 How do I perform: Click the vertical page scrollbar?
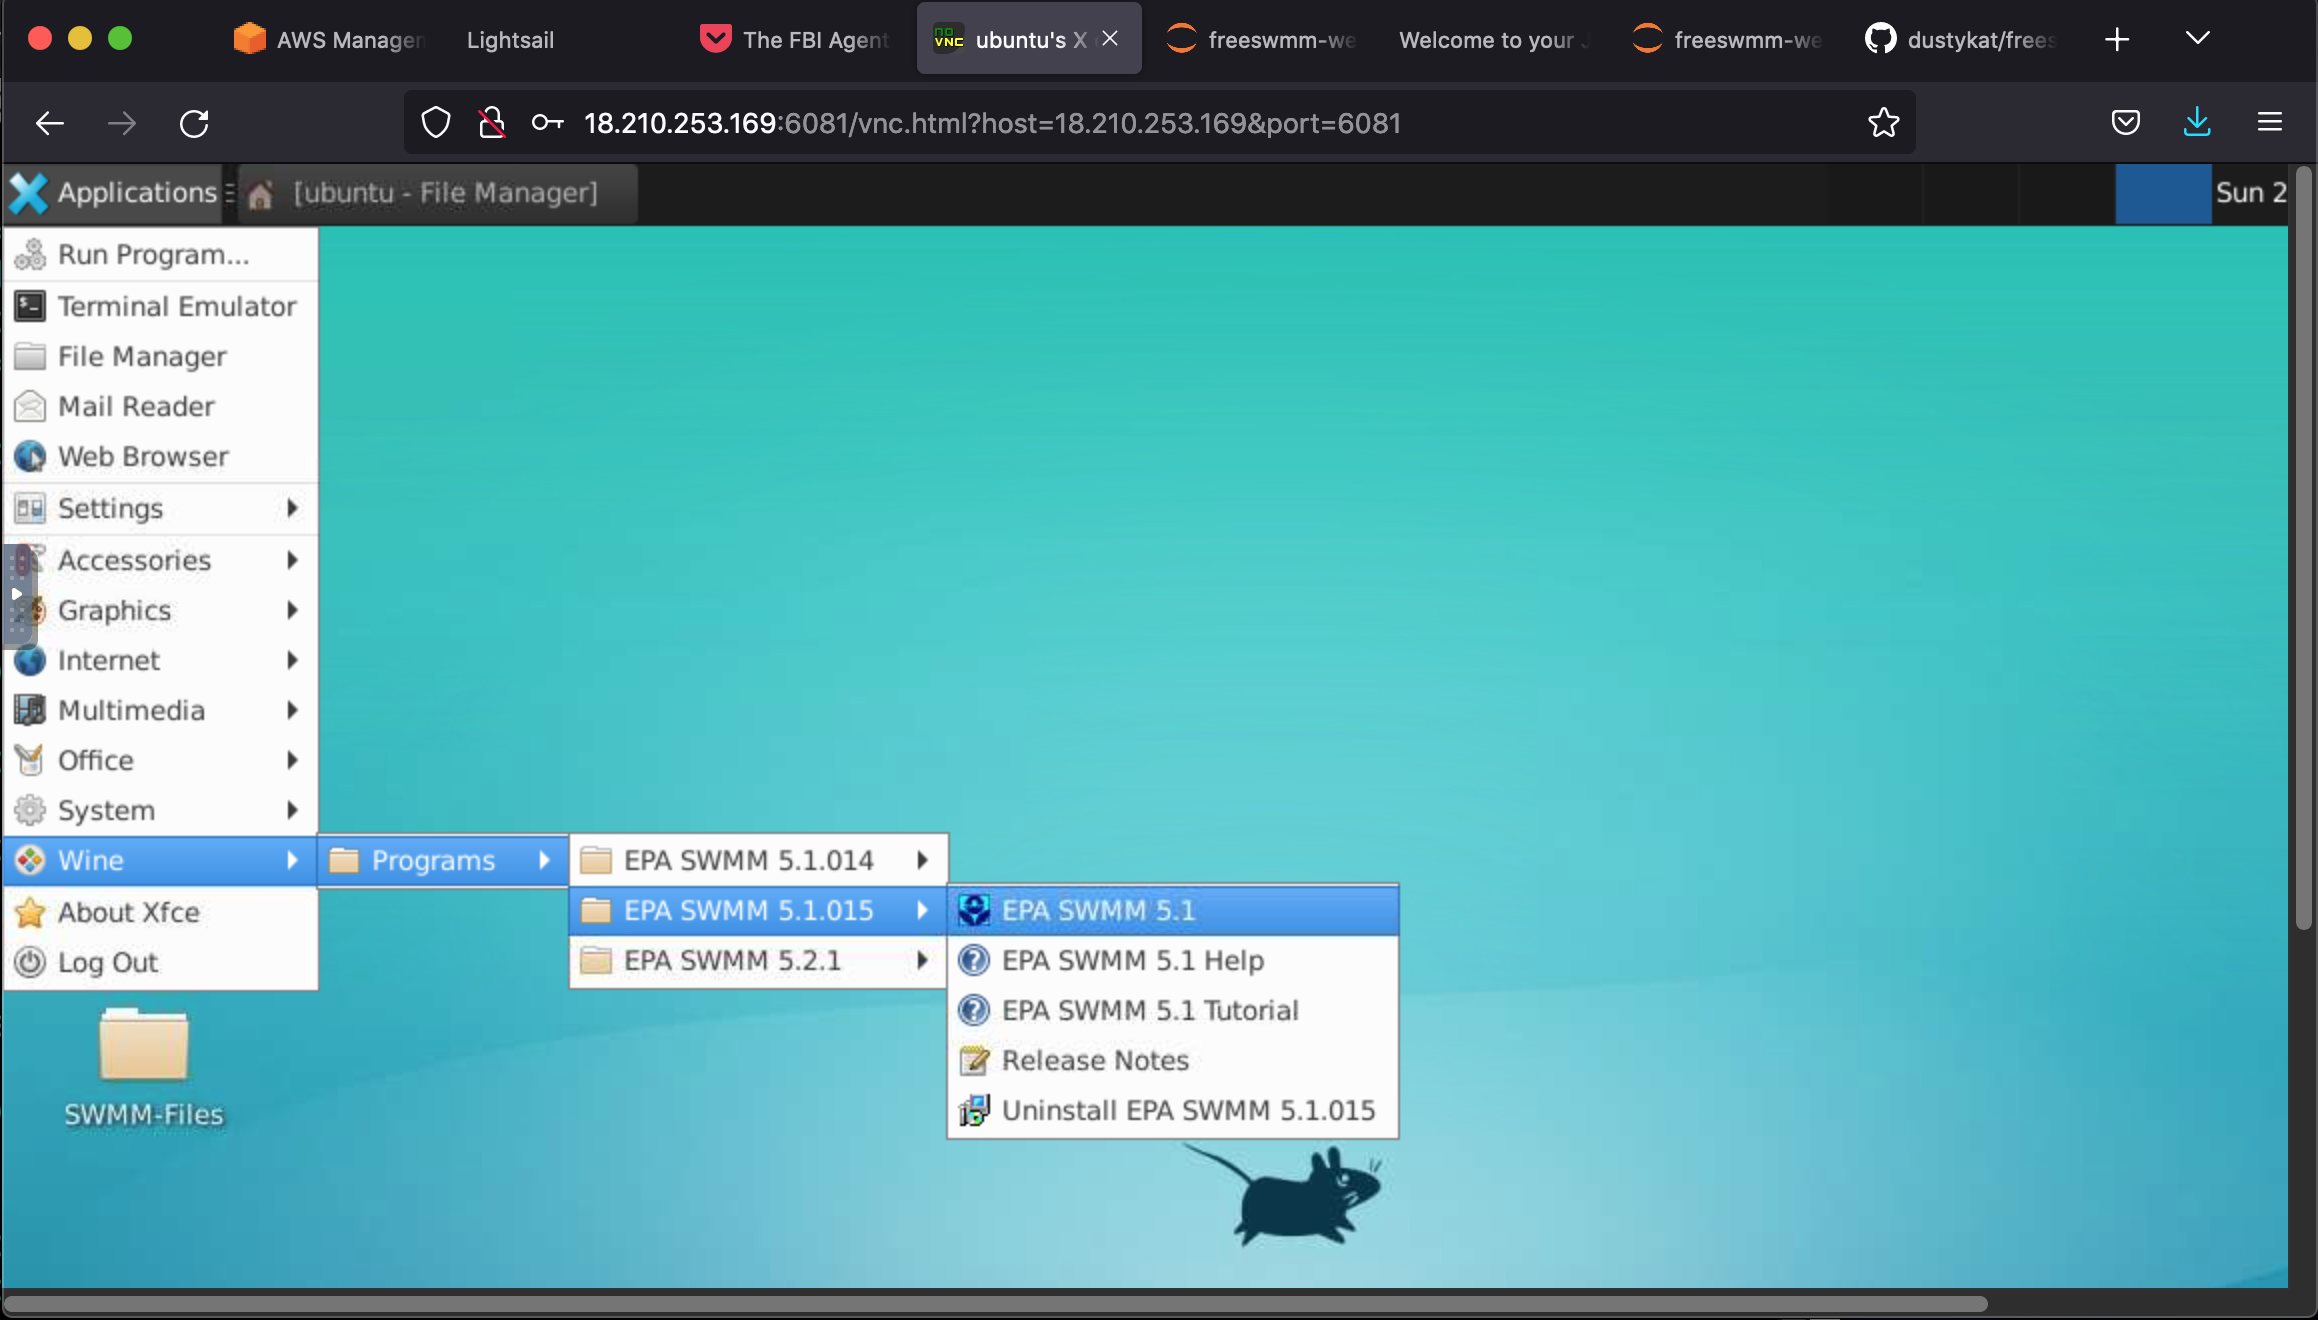(2303, 548)
